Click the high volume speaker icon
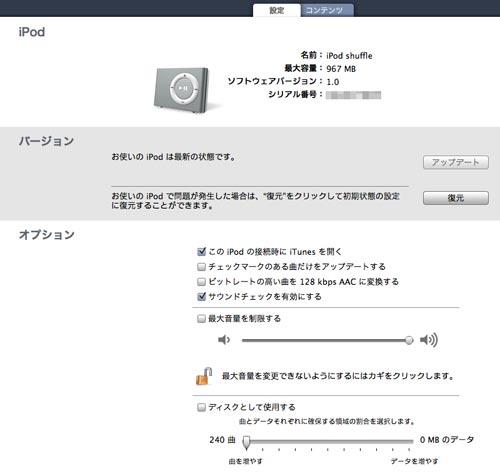The height and width of the screenshot is (474, 500). (x=429, y=340)
